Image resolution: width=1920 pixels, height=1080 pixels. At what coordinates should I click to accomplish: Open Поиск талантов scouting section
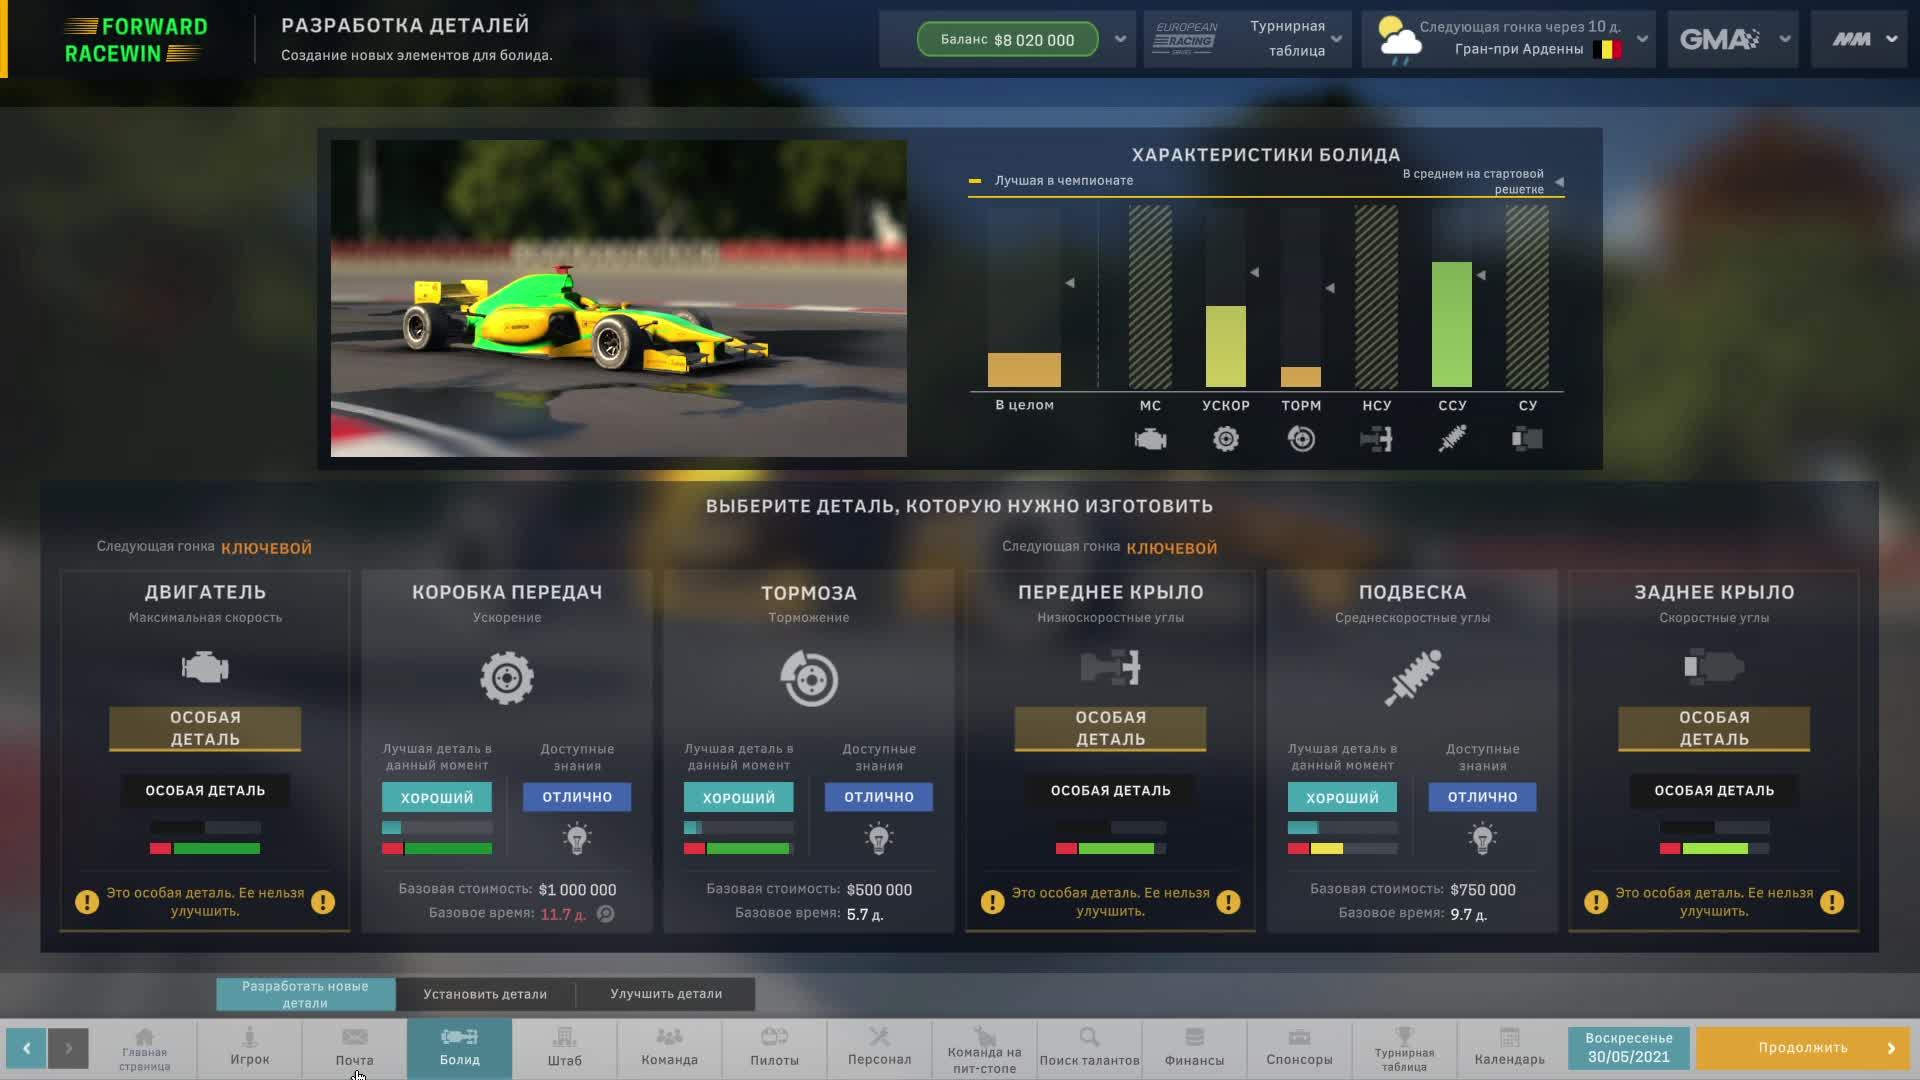pyautogui.click(x=1089, y=1047)
